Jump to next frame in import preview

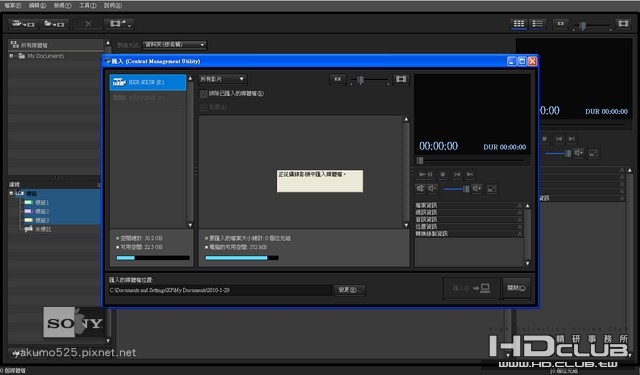tap(470, 175)
